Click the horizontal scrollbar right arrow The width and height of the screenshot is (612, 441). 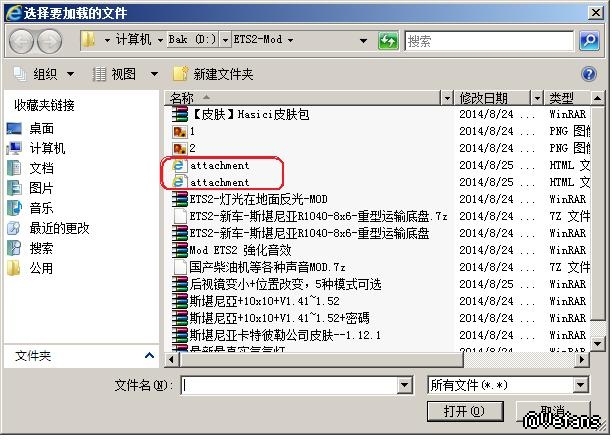coord(582,359)
